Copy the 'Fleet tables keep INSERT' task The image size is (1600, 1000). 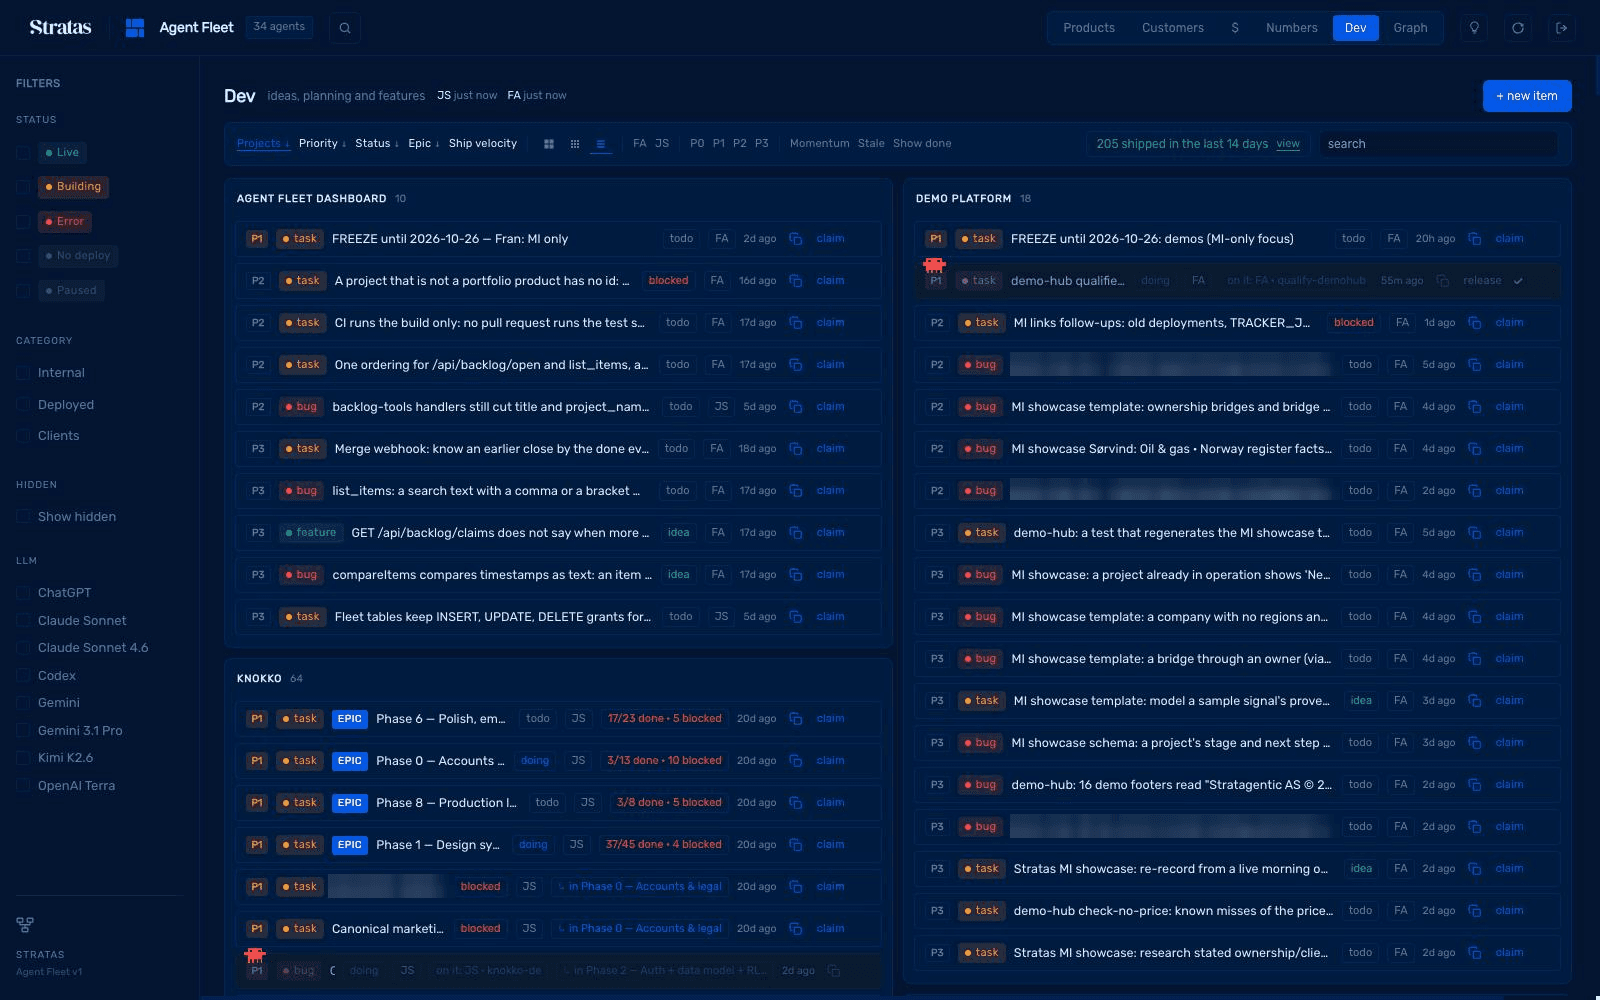(x=796, y=617)
